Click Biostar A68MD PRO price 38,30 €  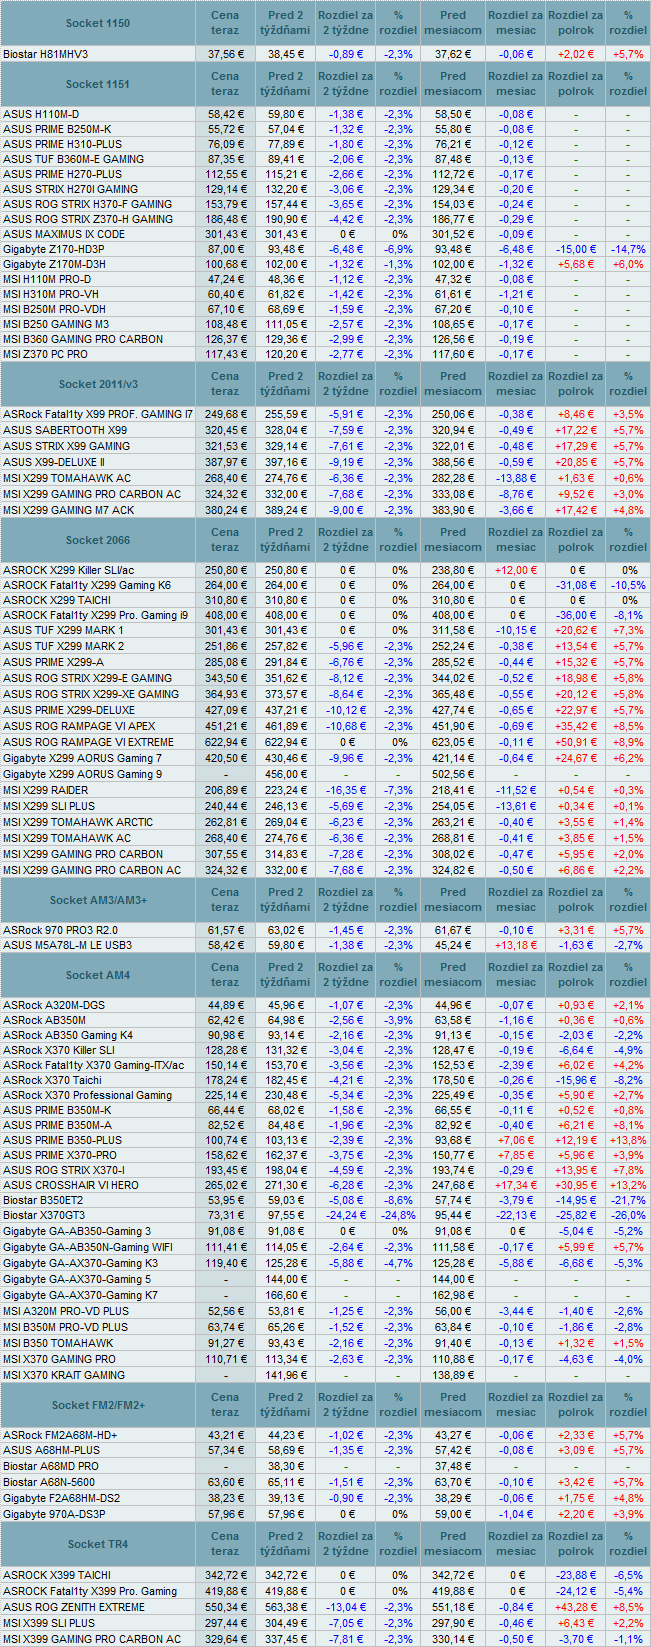(x=286, y=1466)
